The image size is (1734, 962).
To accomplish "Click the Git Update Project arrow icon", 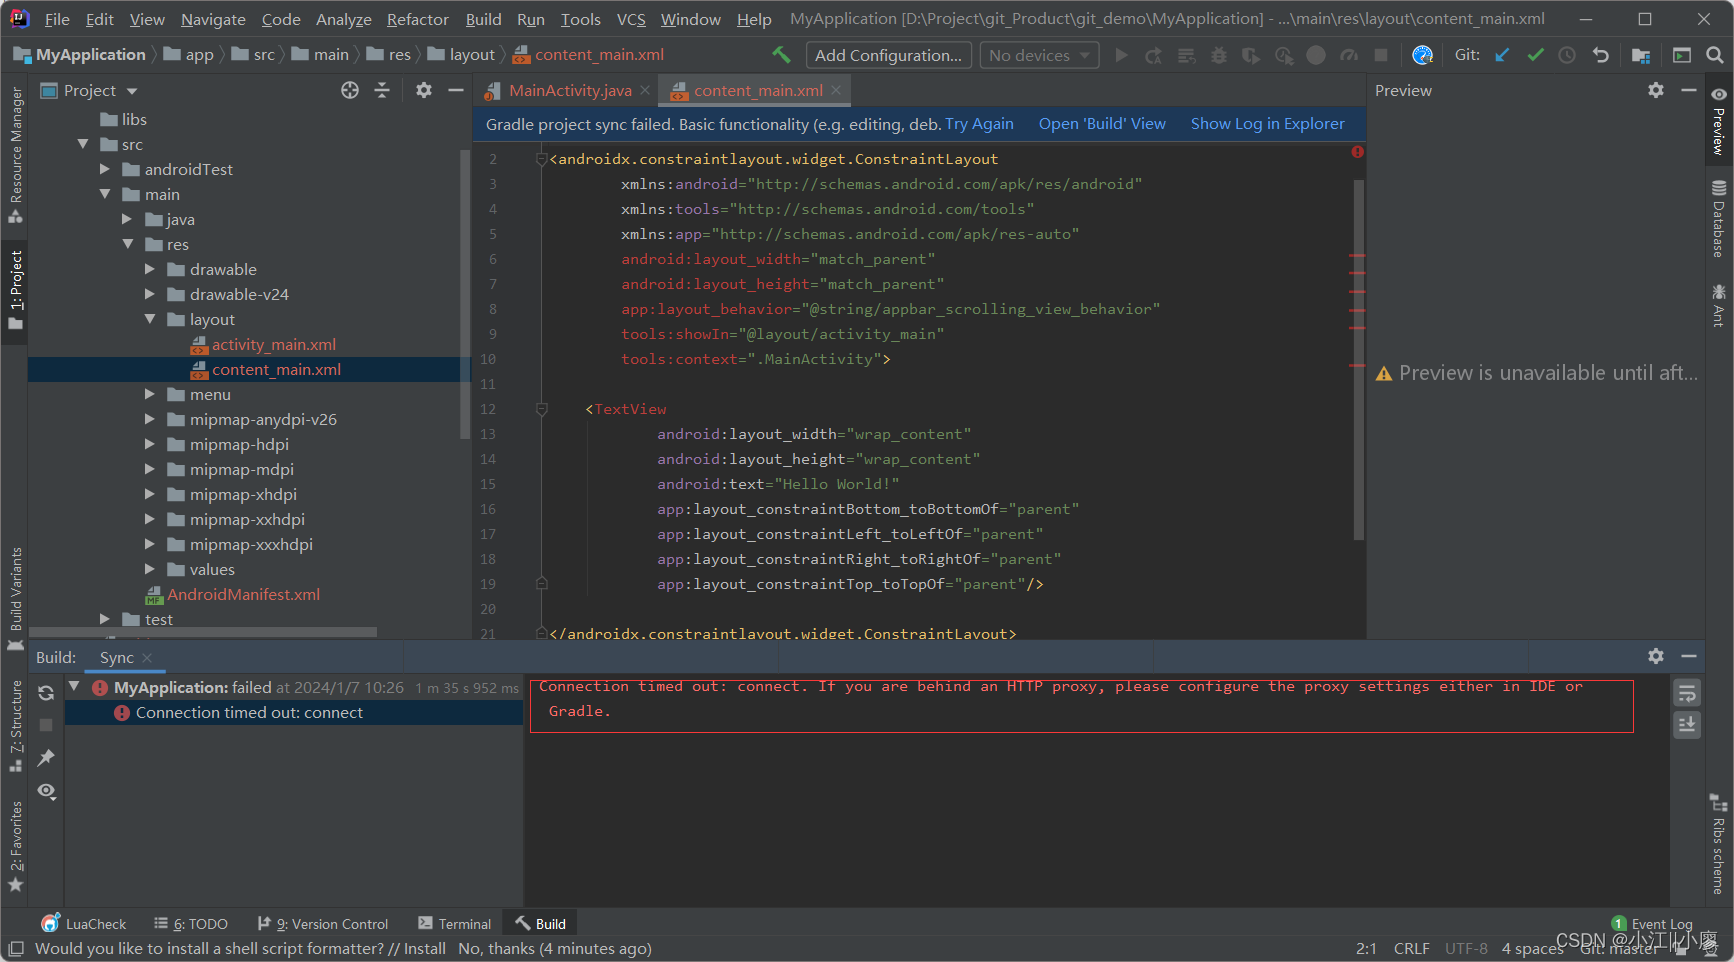I will (1502, 55).
